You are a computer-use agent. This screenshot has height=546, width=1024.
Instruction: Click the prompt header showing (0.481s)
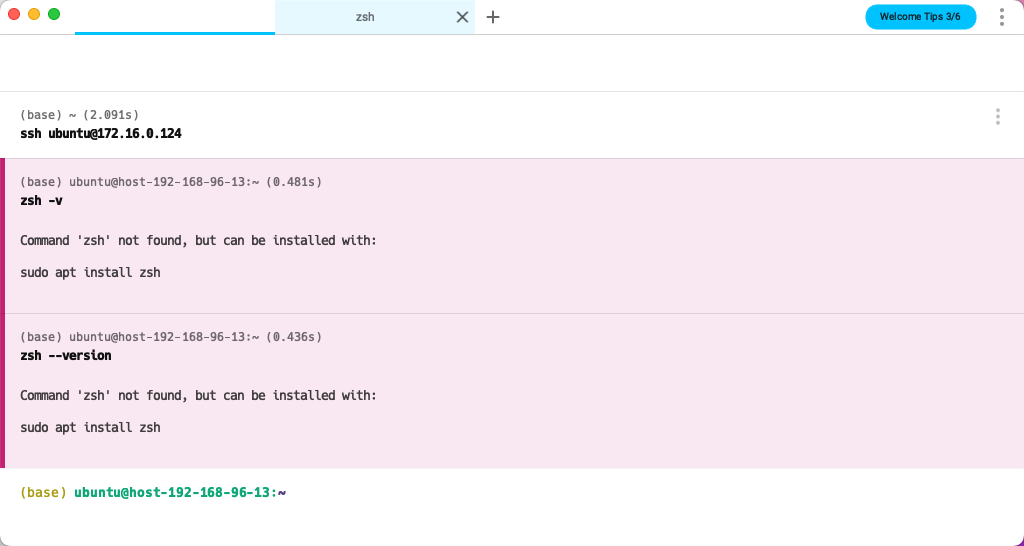click(171, 182)
